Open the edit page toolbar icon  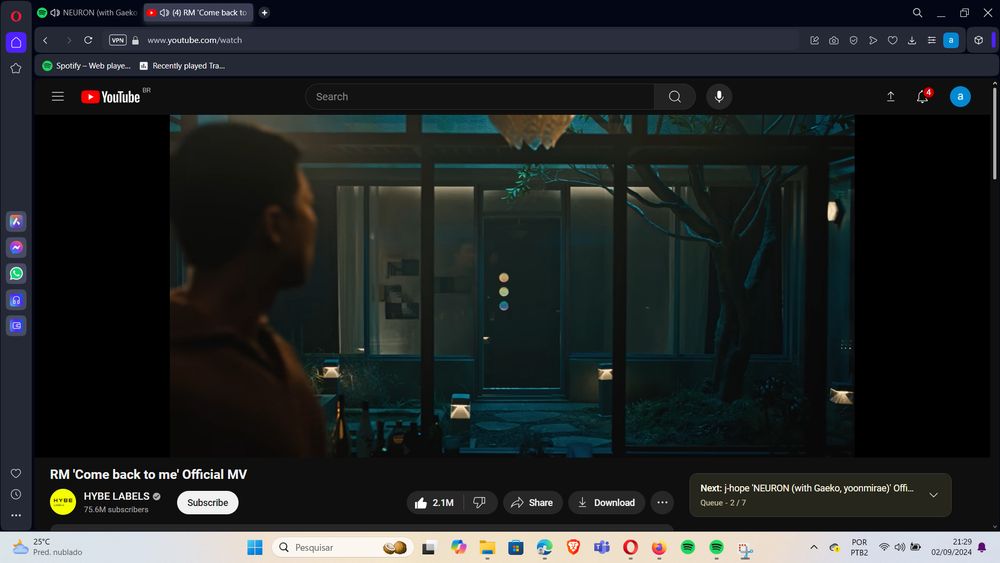tap(814, 40)
